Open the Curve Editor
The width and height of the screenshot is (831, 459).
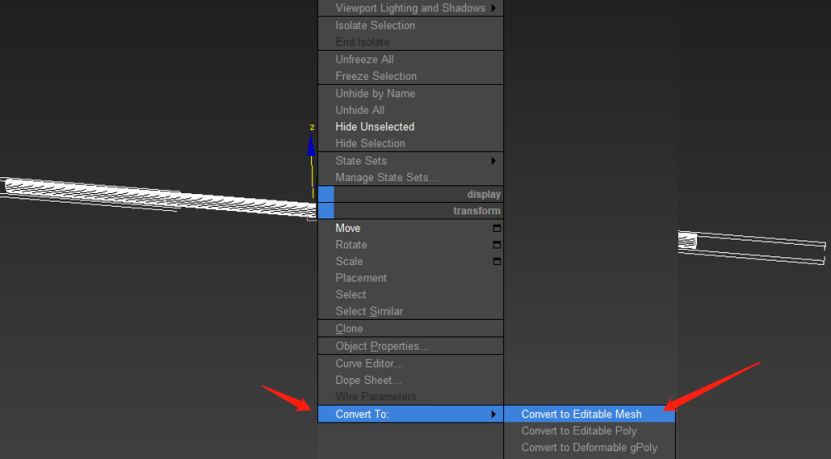410,364
